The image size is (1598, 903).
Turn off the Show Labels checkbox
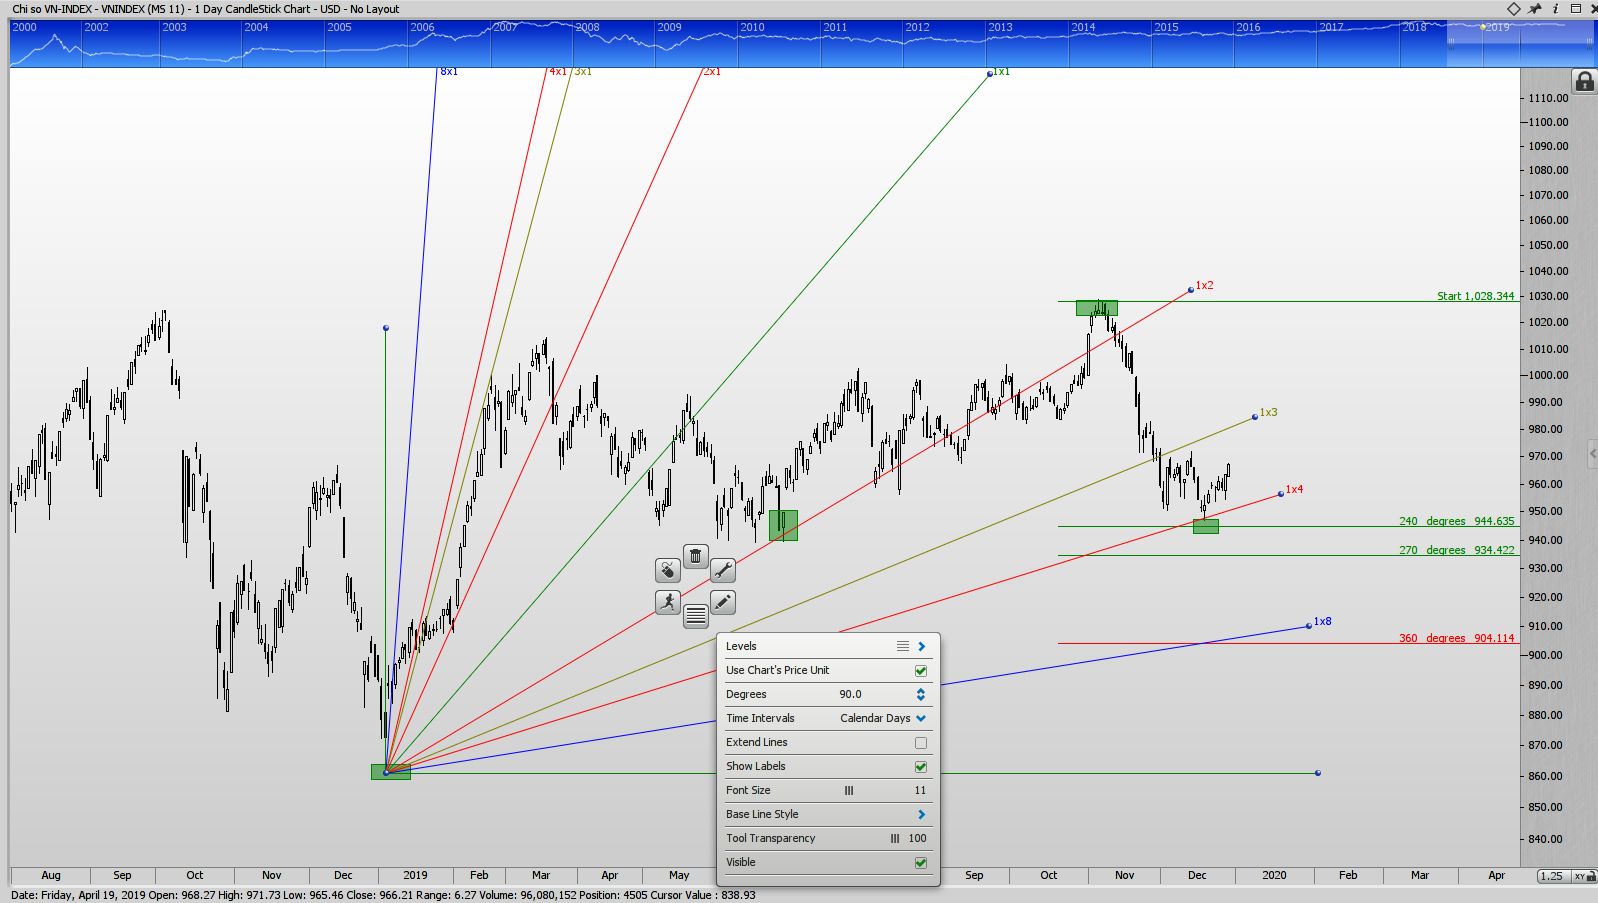(x=921, y=767)
